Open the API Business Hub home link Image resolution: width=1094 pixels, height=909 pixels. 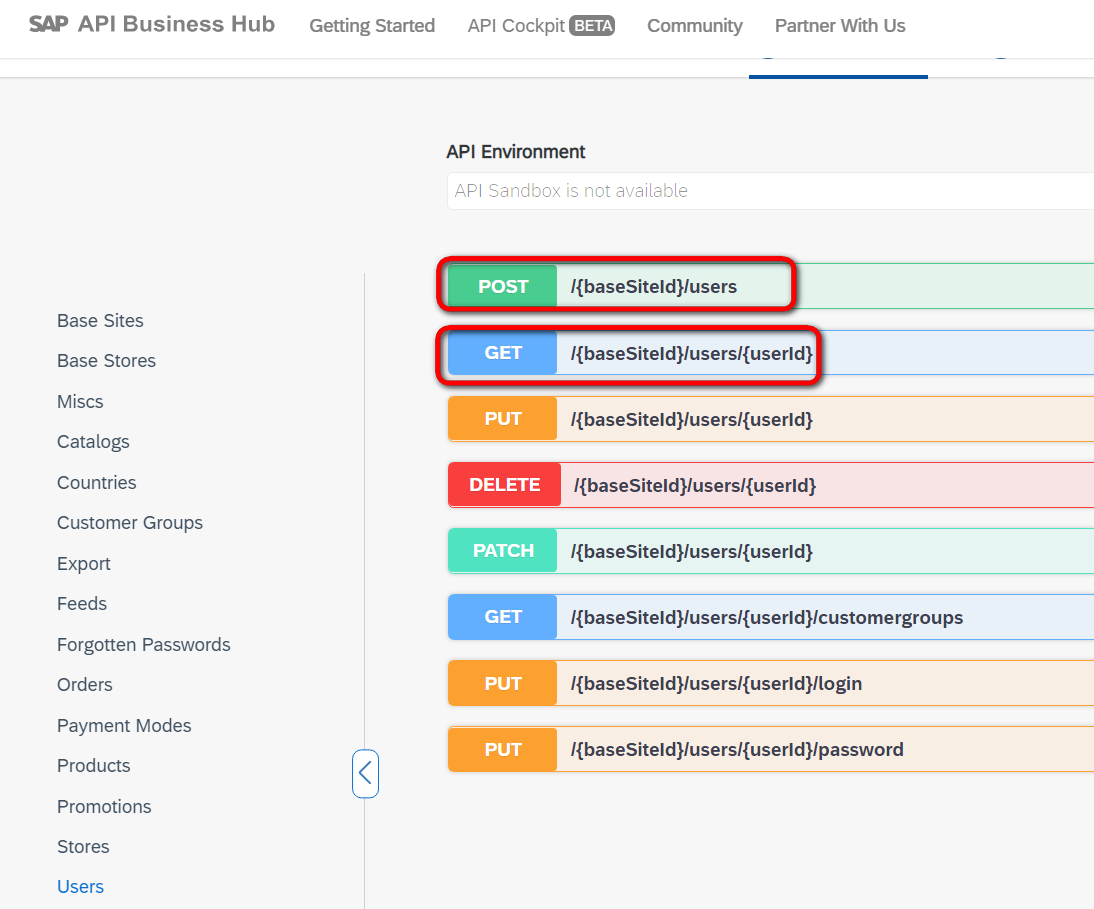177,24
